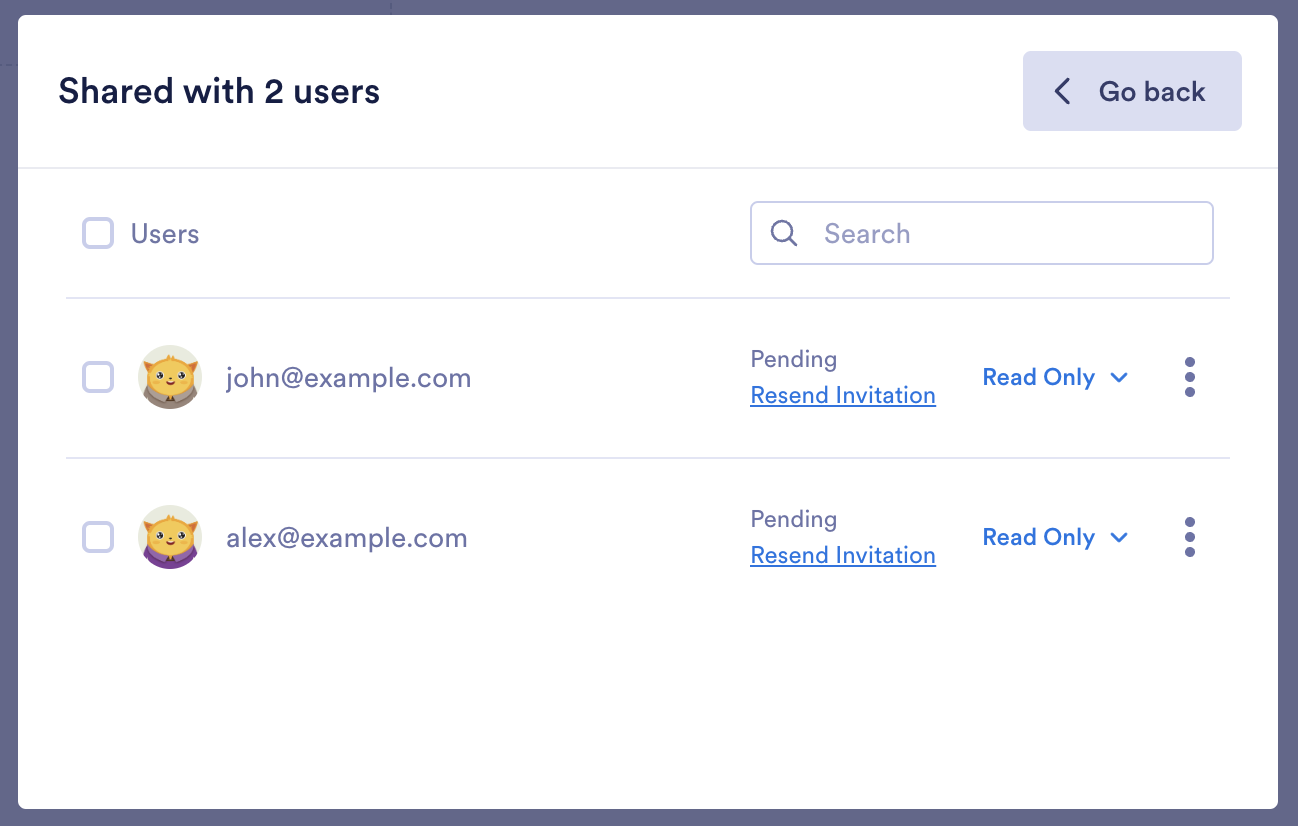Click john@example.com's cat avatar
The height and width of the screenshot is (826, 1298).
170,378
